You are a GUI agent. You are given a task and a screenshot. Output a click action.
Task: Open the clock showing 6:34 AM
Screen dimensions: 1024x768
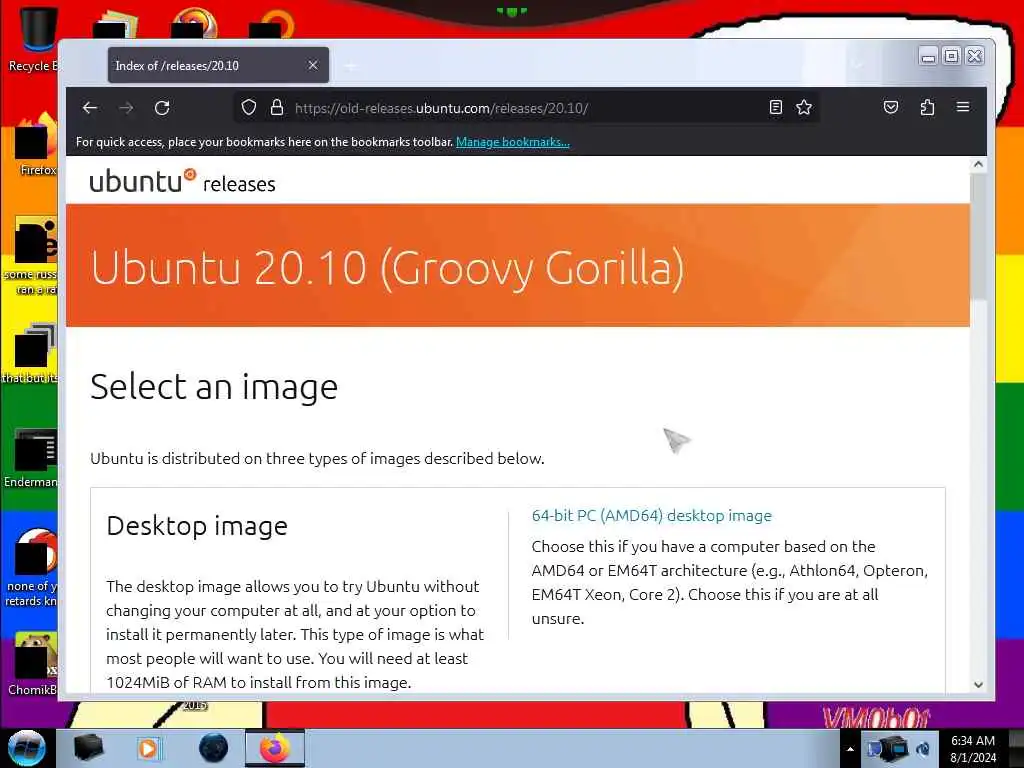coord(973,749)
